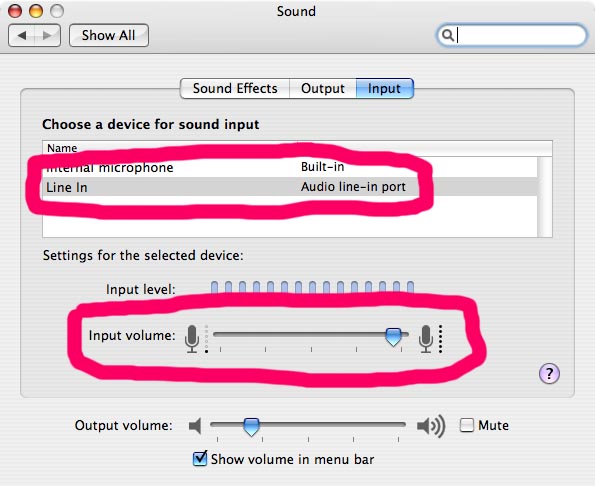Screen dimensions: 595x486
Task: Click the forward navigation arrow
Action: [x=47, y=36]
